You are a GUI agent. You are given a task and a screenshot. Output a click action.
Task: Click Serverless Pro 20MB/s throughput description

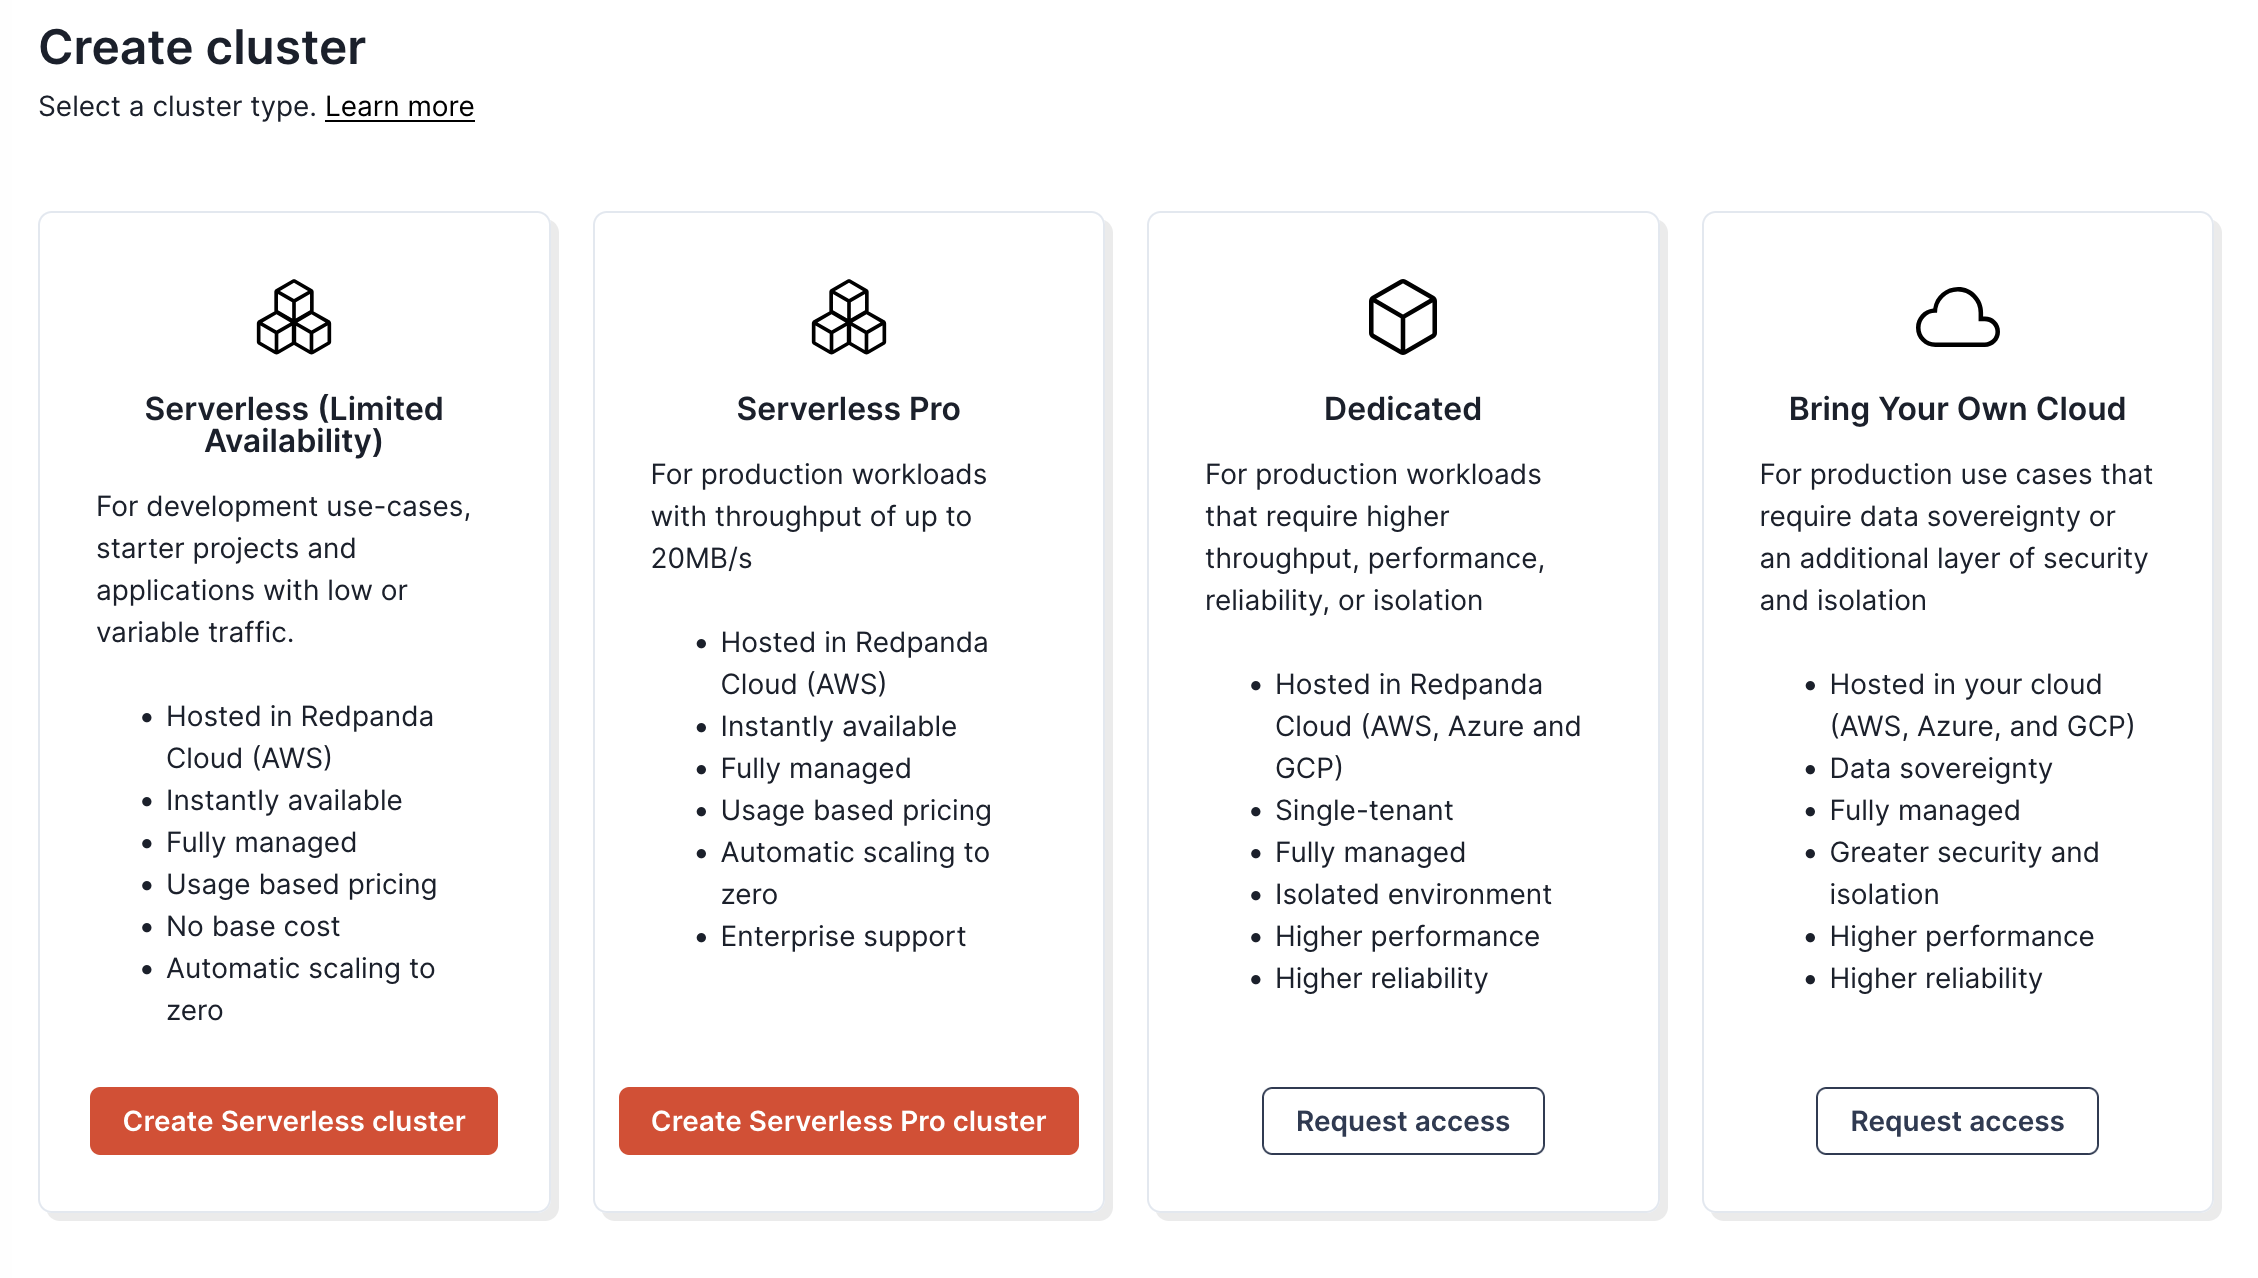pos(817,516)
